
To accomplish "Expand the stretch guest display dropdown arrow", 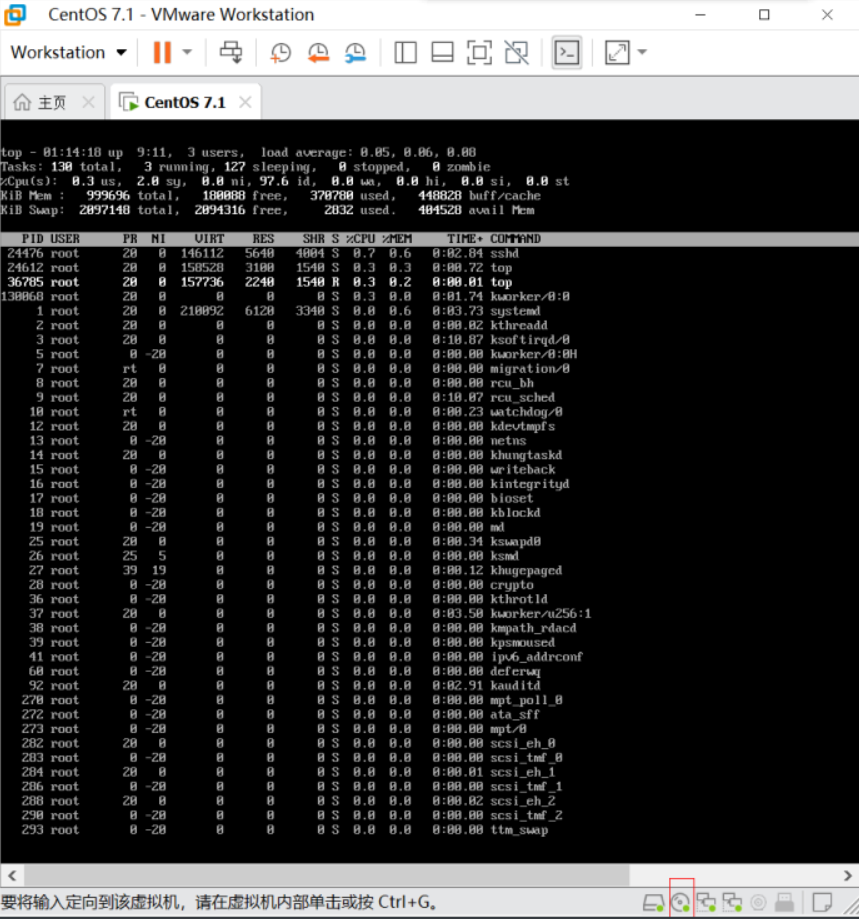I will tap(642, 52).
